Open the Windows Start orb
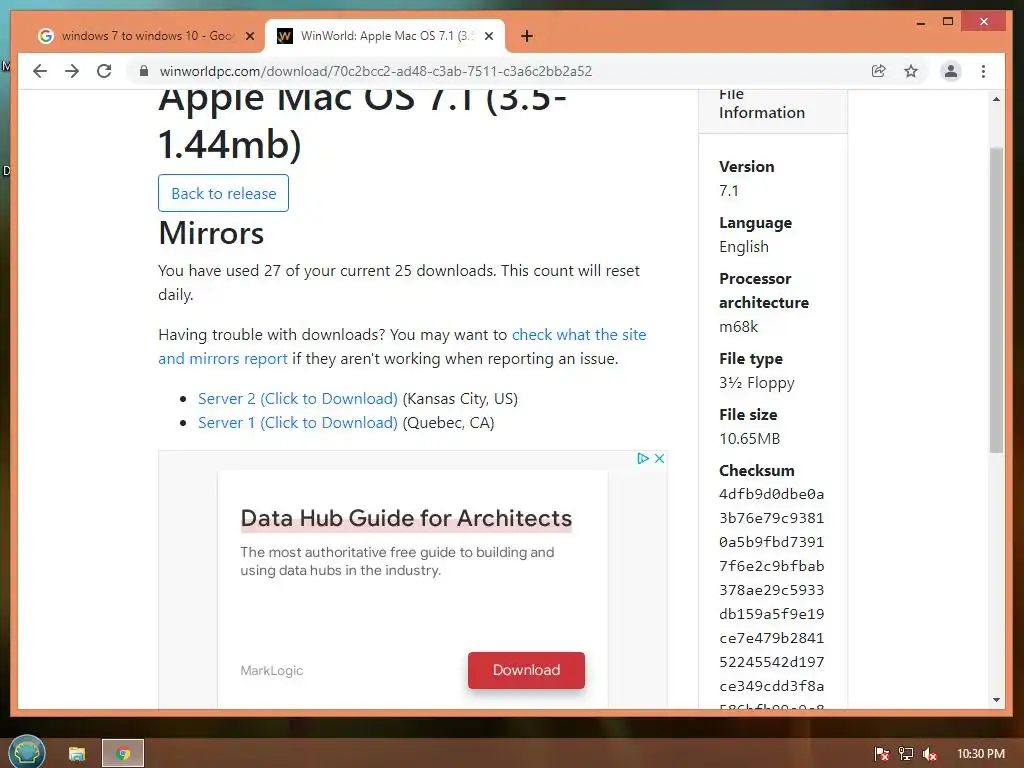 point(26,753)
